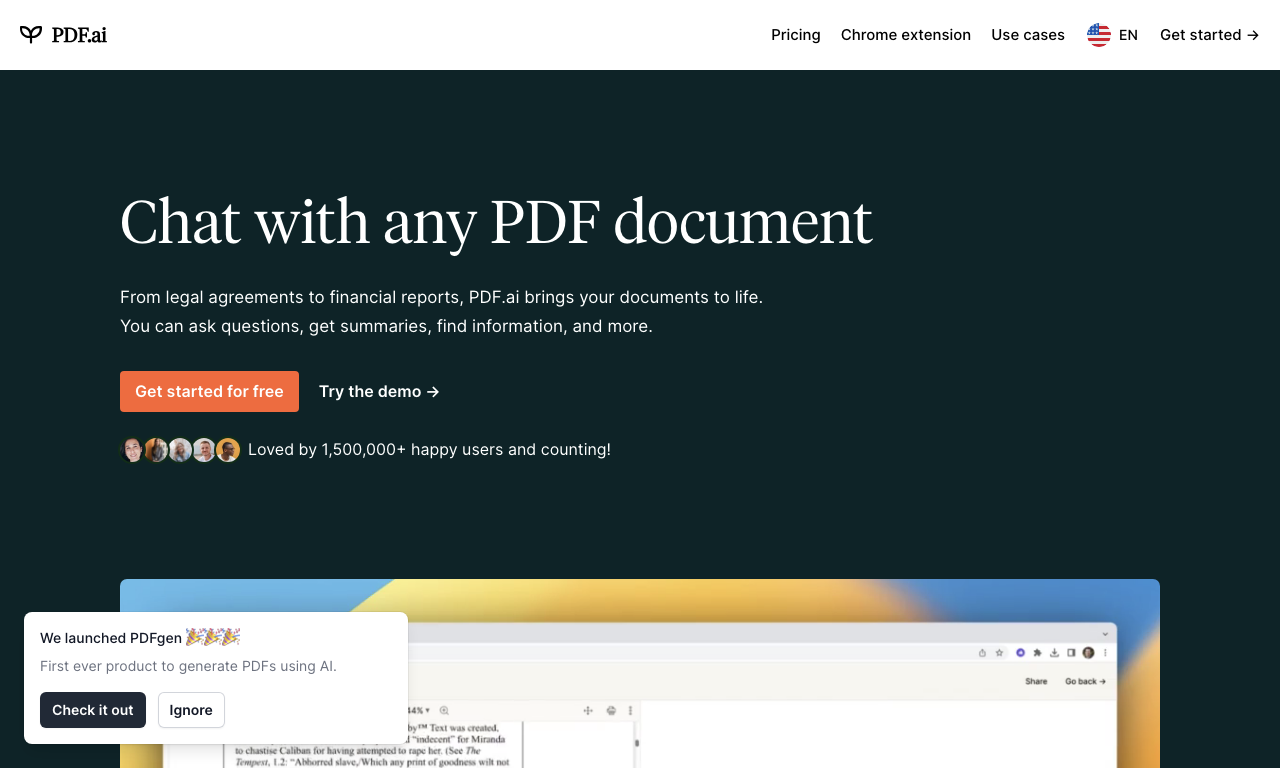The height and width of the screenshot is (768, 1280).
Task: Dismiss the PDFgen popup with Ignore
Action: (191, 710)
